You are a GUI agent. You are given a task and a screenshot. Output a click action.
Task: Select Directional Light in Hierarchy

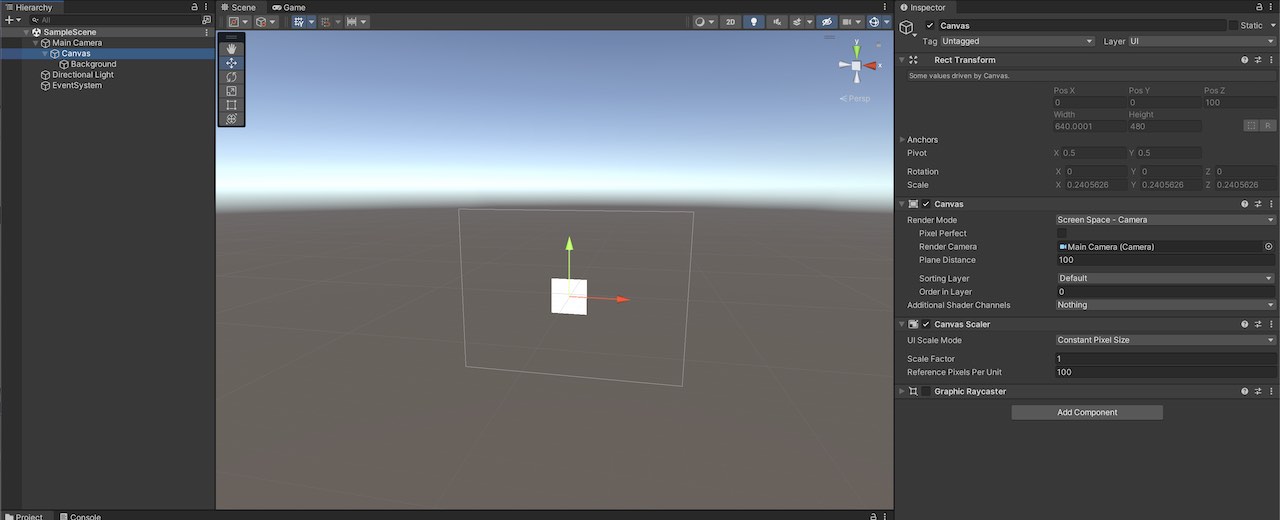[x=83, y=75]
